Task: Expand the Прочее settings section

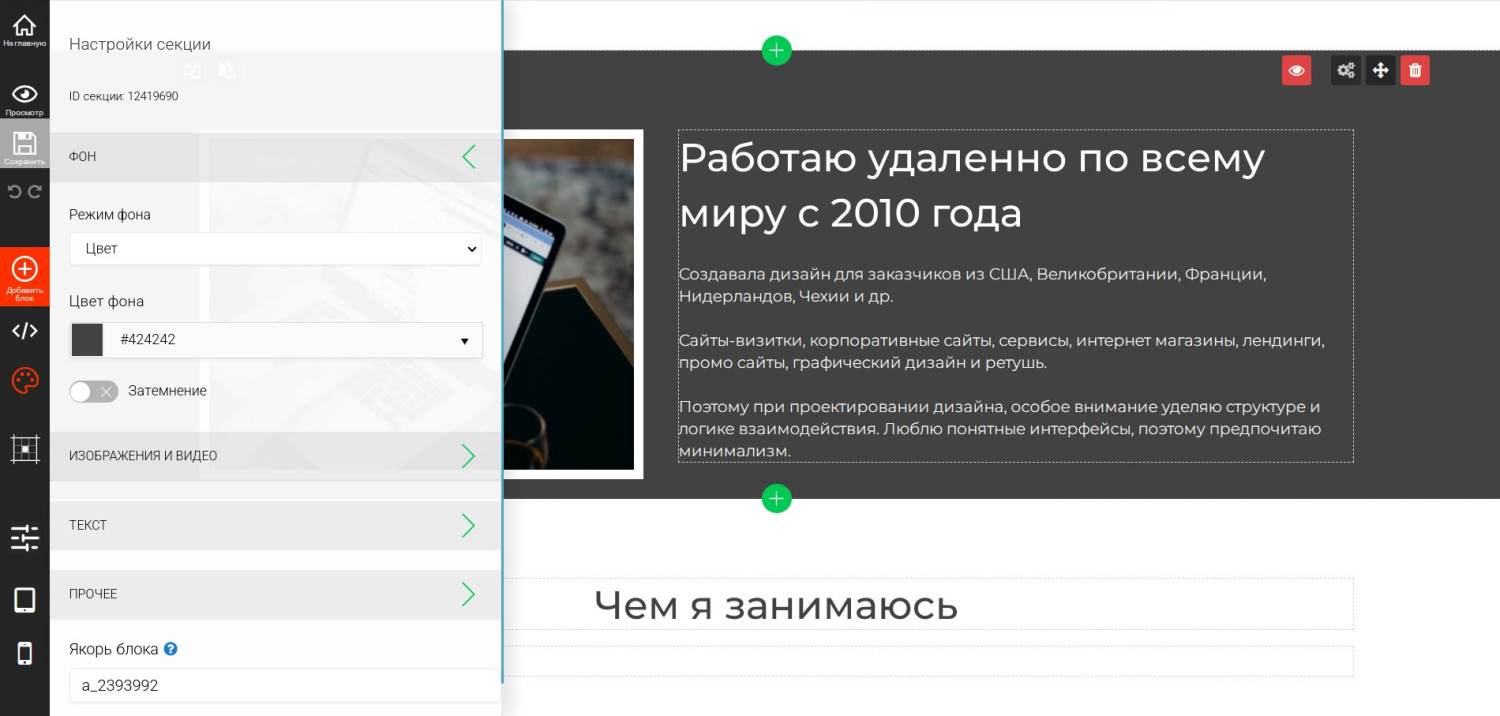Action: pos(275,594)
